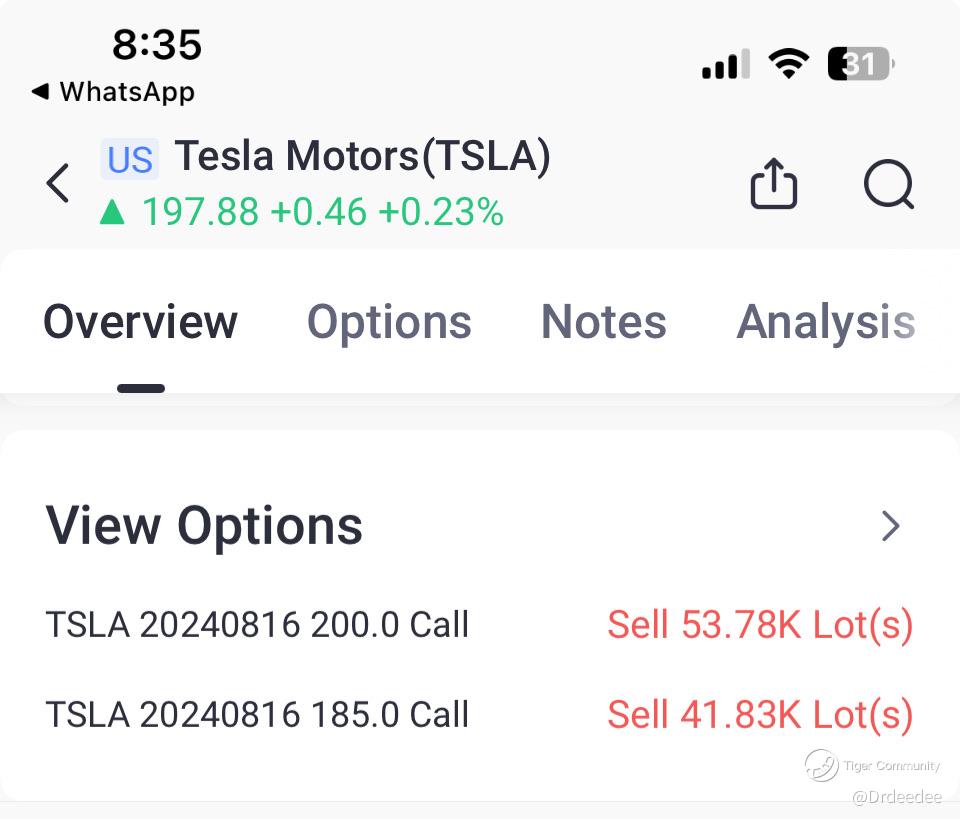The image size is (960, 819).
Task: Tap the US market badge
Action: (x=130, y=160)
